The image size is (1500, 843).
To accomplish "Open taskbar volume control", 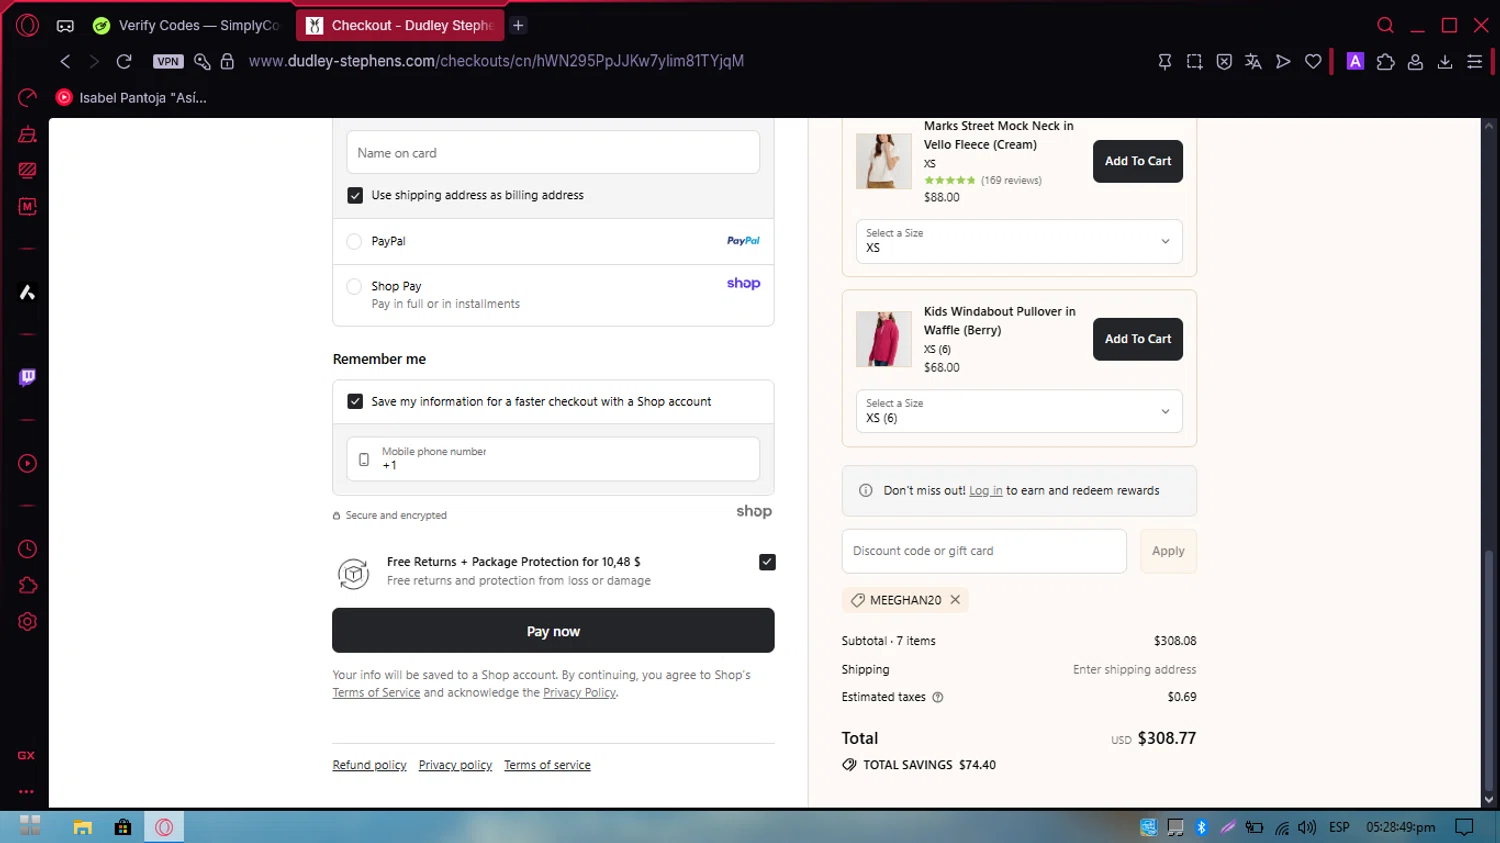I will tap(1307, 827).
